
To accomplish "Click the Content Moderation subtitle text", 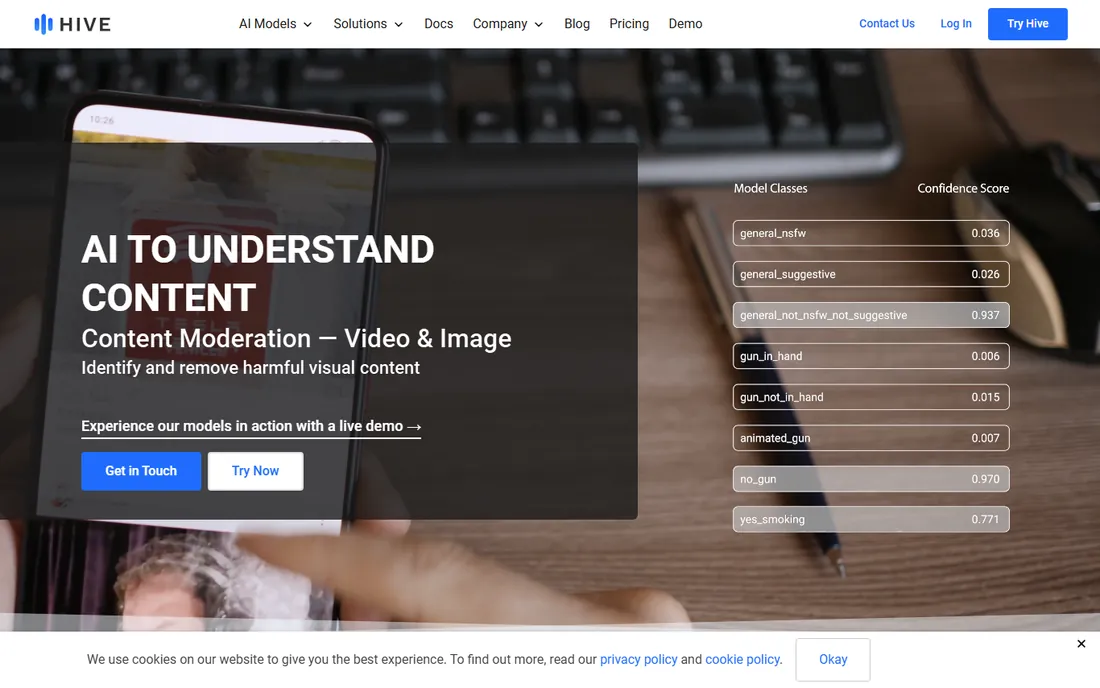I will [296, 339].
